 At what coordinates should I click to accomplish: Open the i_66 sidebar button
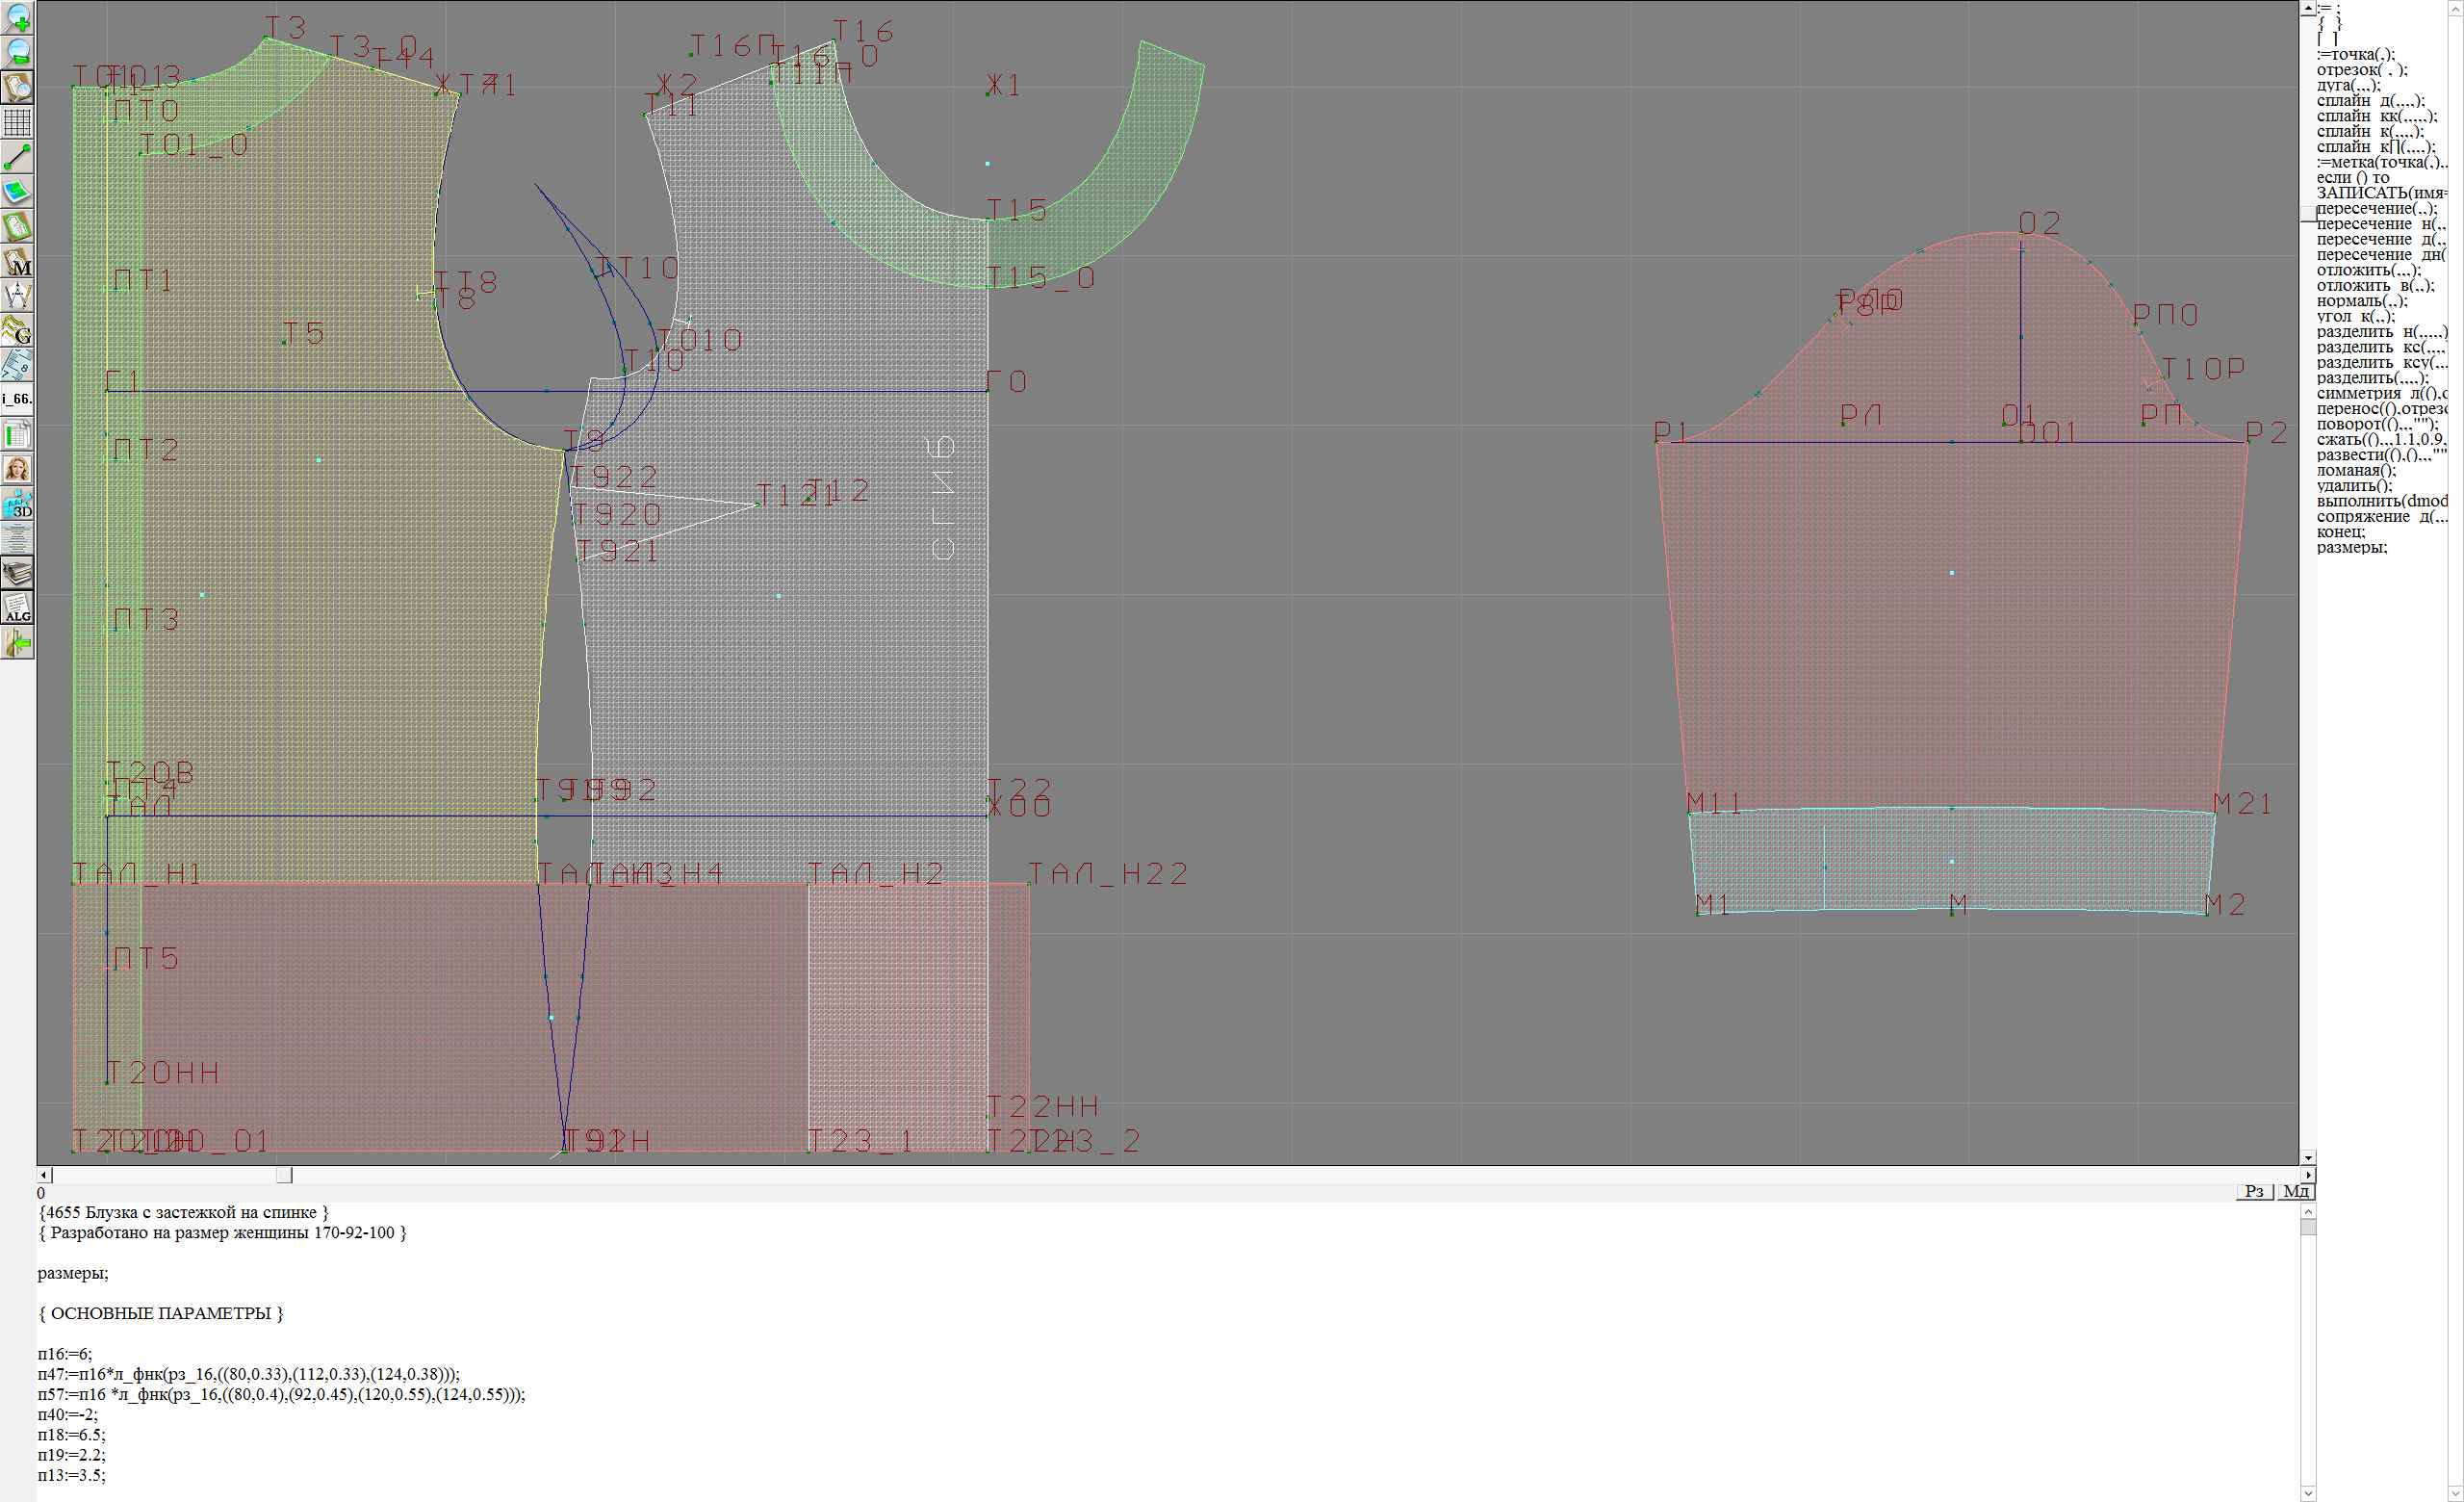(18, 399)
